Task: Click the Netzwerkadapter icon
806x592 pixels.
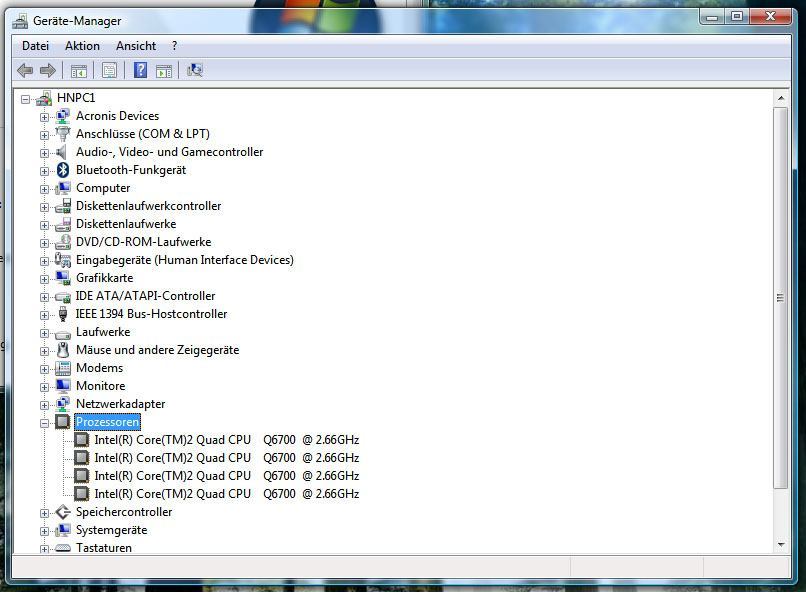Action: pyautogui.click(x=63, y=404)
